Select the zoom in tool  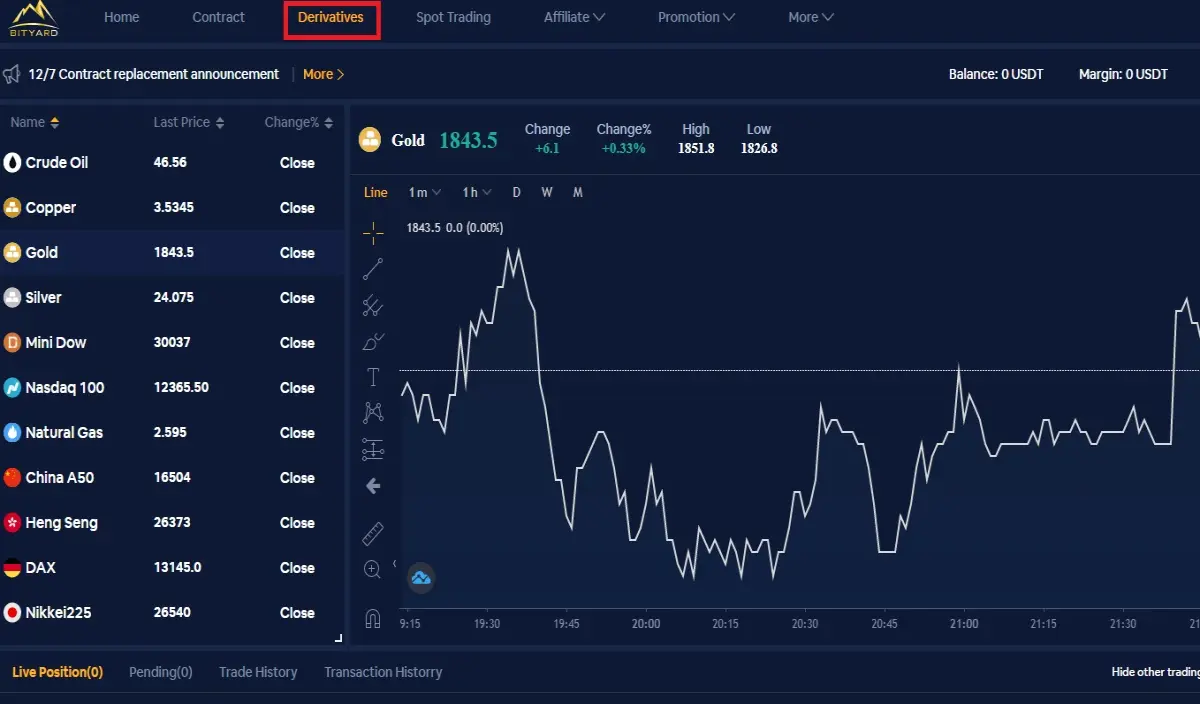373,569
